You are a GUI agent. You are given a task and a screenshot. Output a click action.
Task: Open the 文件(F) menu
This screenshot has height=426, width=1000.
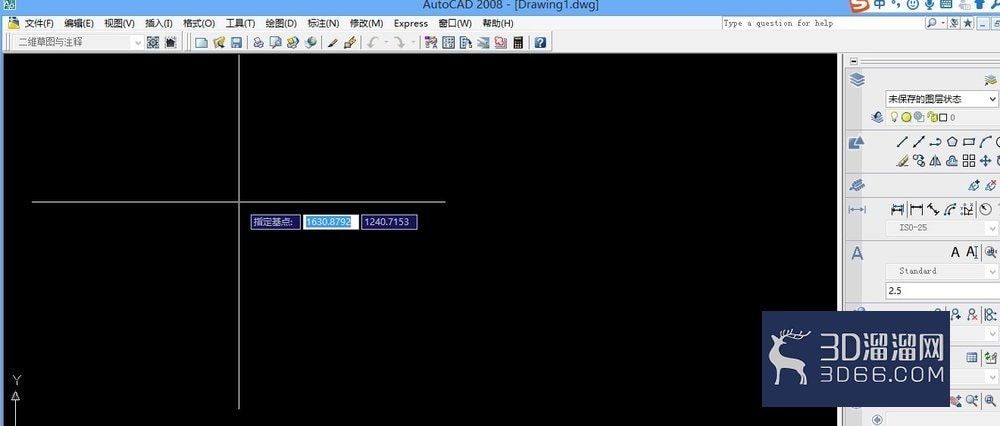39,24
